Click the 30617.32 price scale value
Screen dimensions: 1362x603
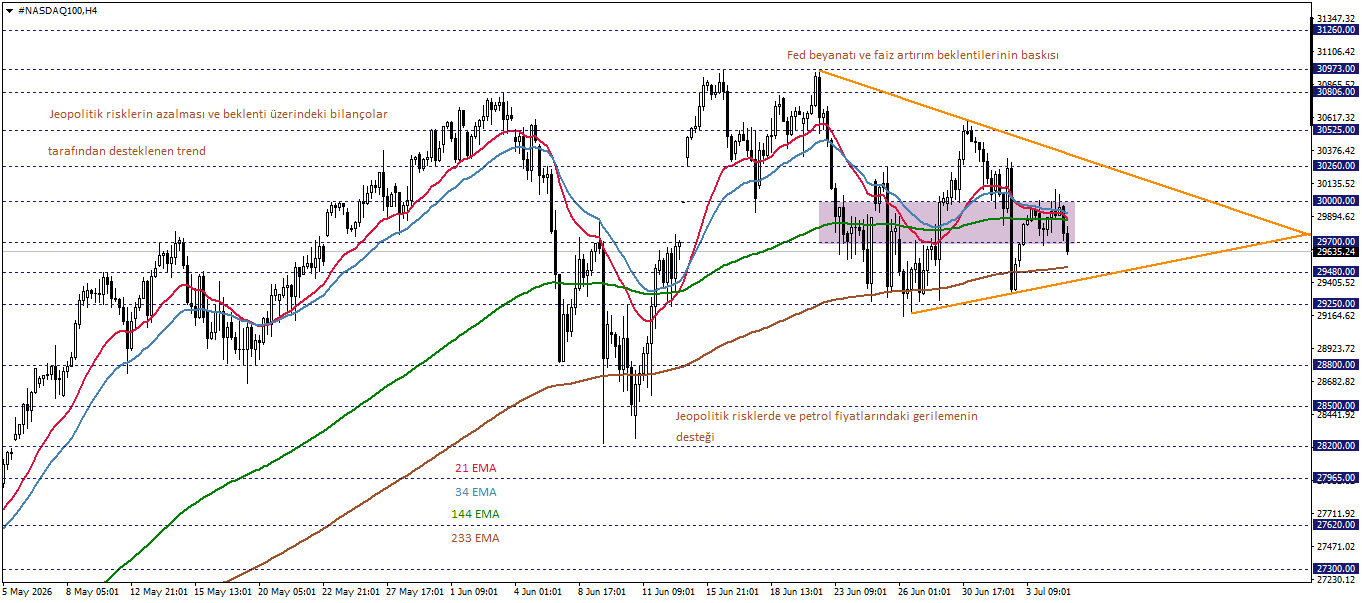coord(1336,117)
